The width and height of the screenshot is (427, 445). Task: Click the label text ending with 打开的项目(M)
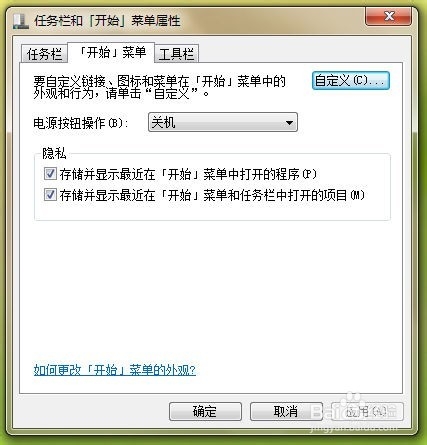212,195
